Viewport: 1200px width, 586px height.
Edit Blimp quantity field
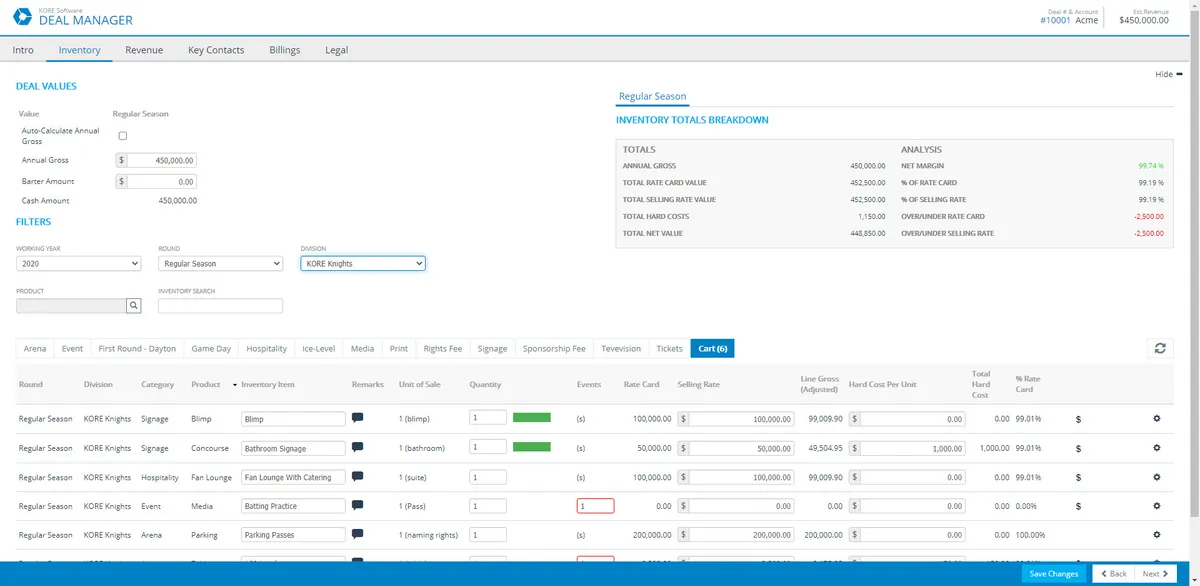(x=488, y=418)
